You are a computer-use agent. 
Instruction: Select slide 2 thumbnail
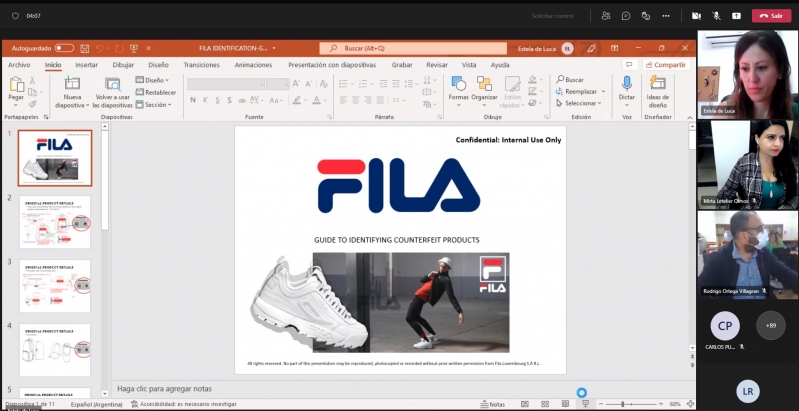click(55, 222)
